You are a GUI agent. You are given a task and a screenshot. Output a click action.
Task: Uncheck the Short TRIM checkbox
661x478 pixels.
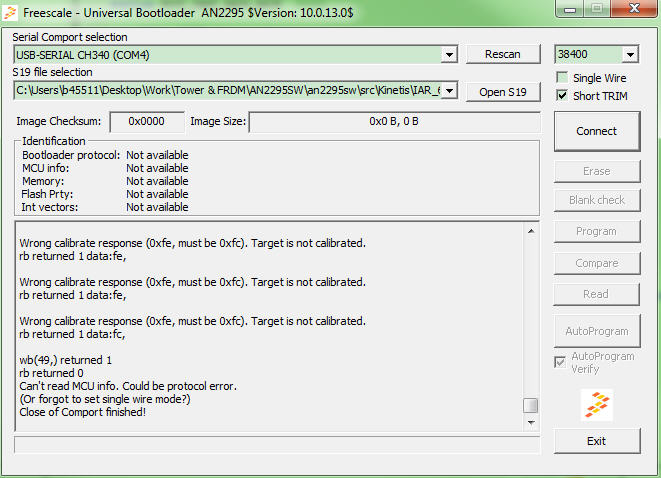pos(562,96)
